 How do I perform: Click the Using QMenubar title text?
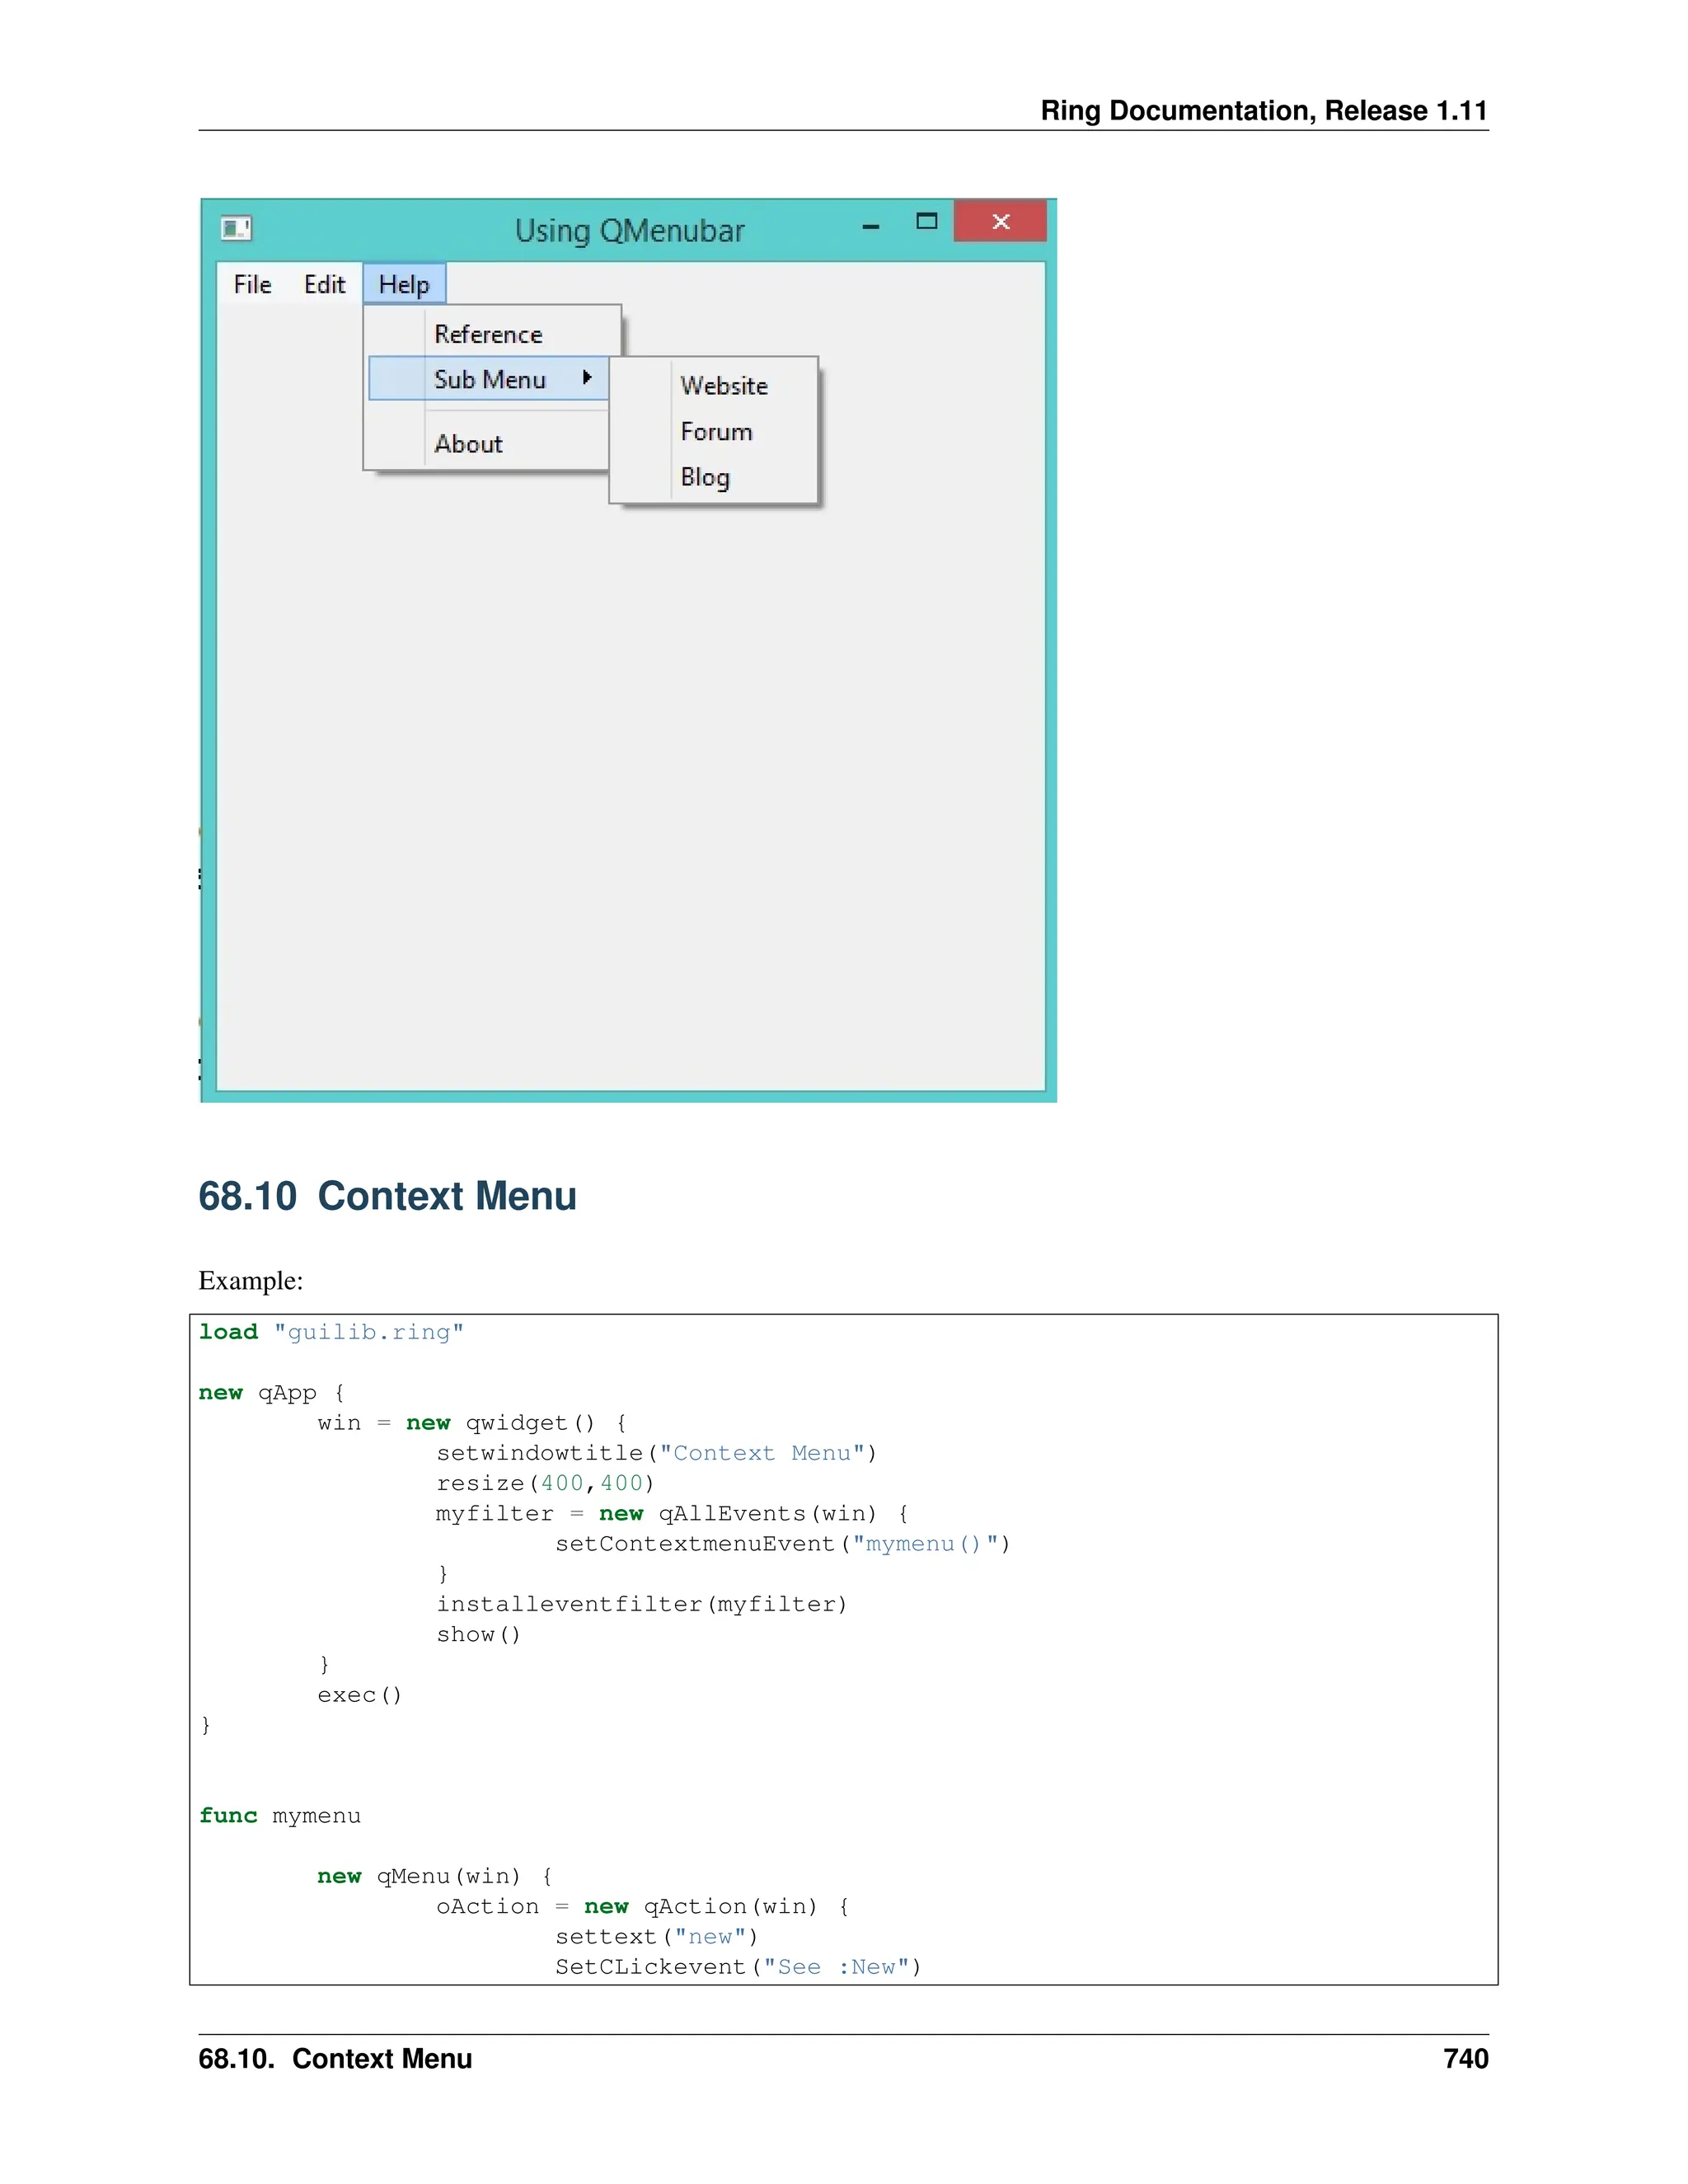(x=629, y=231)
